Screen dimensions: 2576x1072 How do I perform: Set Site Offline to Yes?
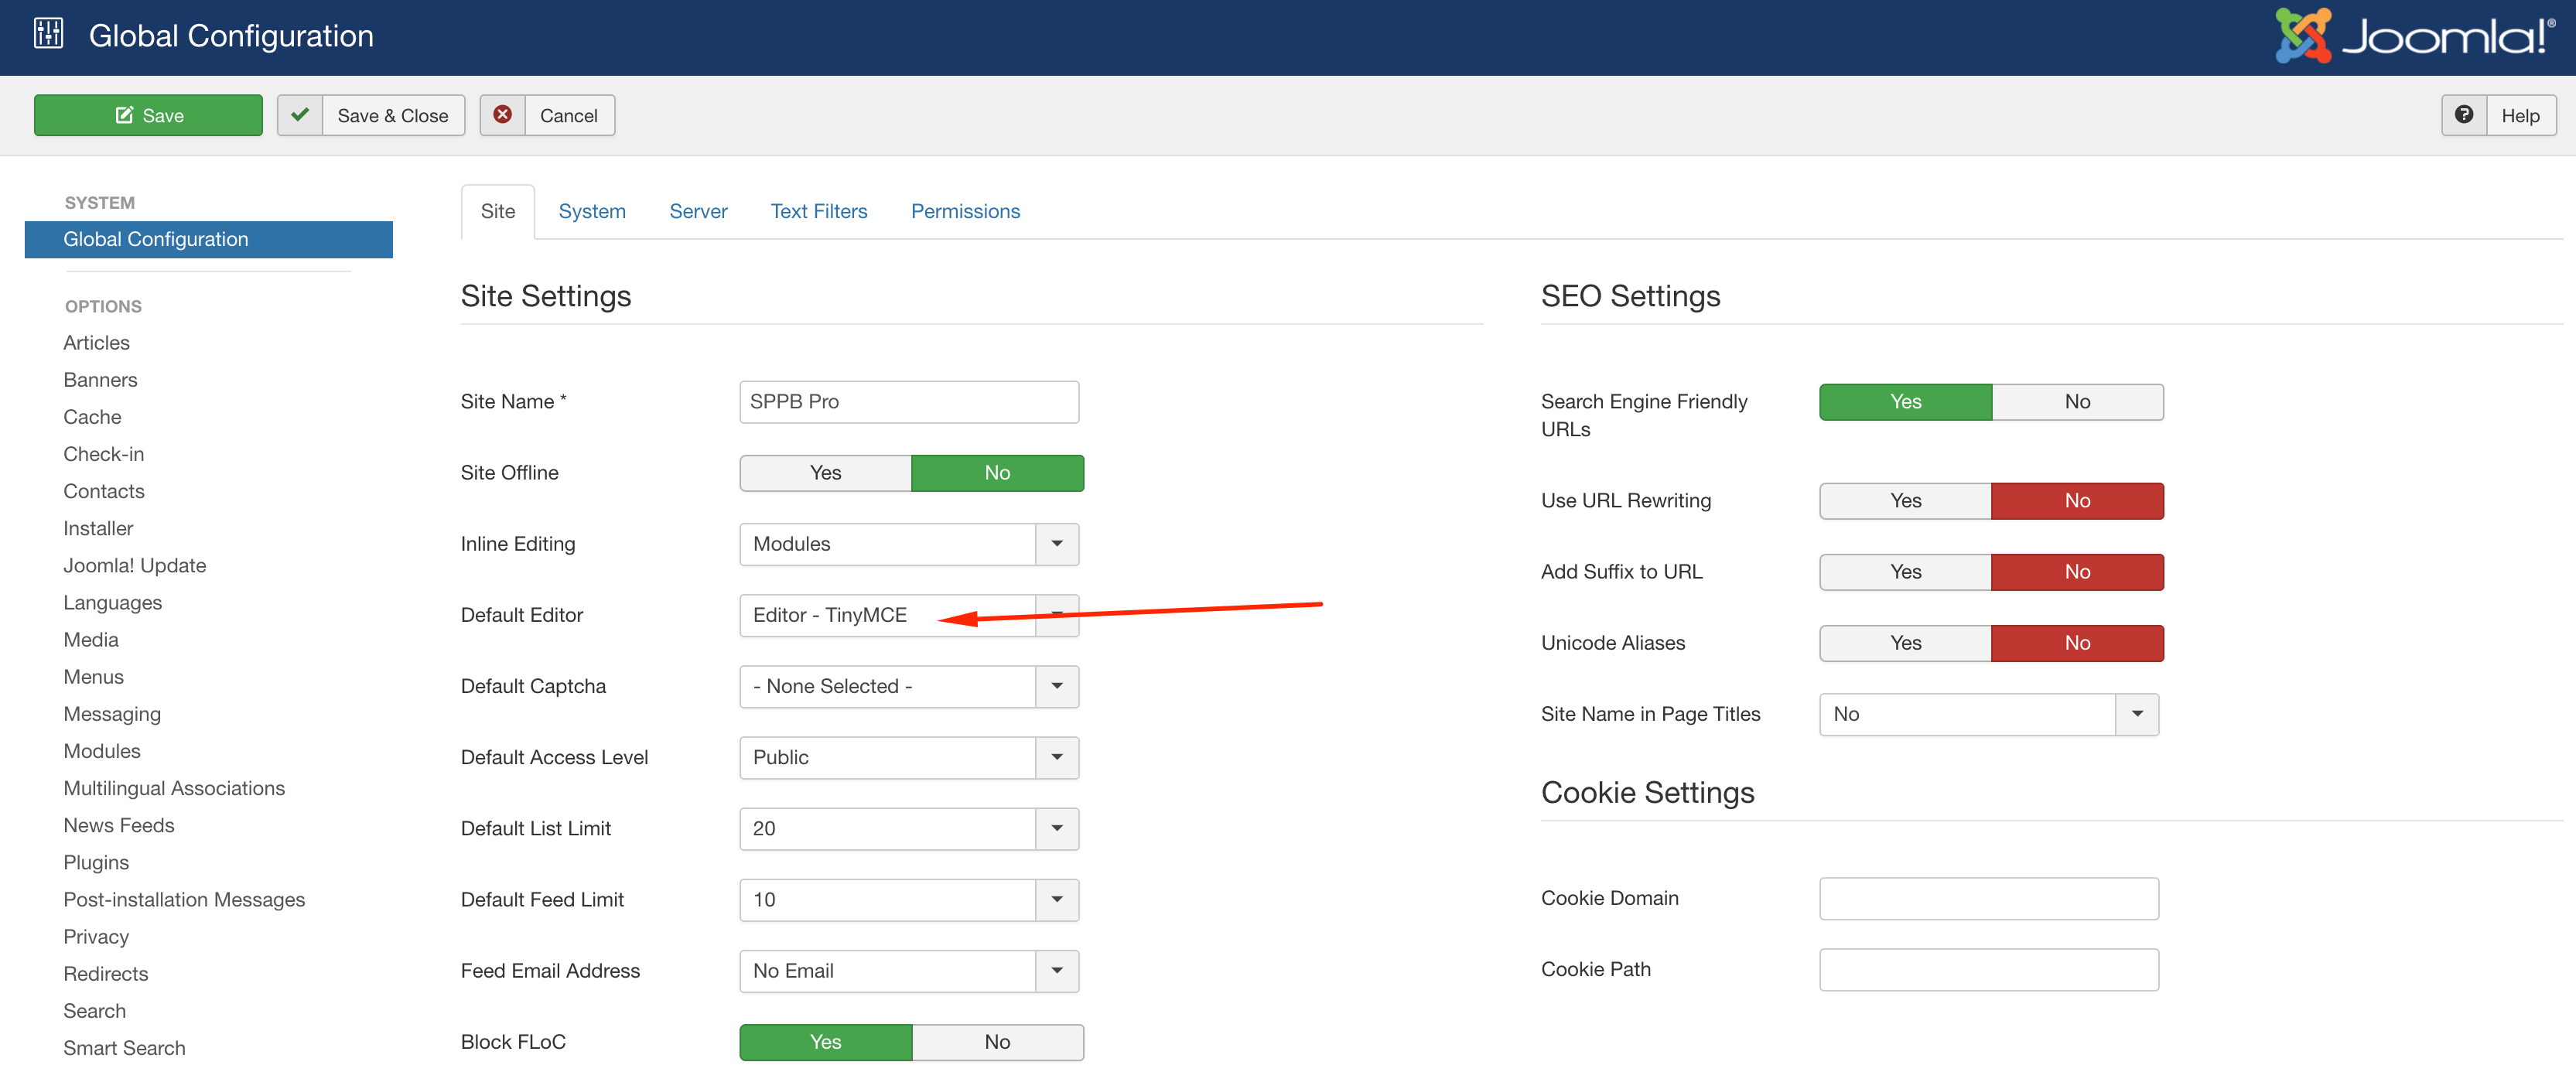[x=825, y=473]
